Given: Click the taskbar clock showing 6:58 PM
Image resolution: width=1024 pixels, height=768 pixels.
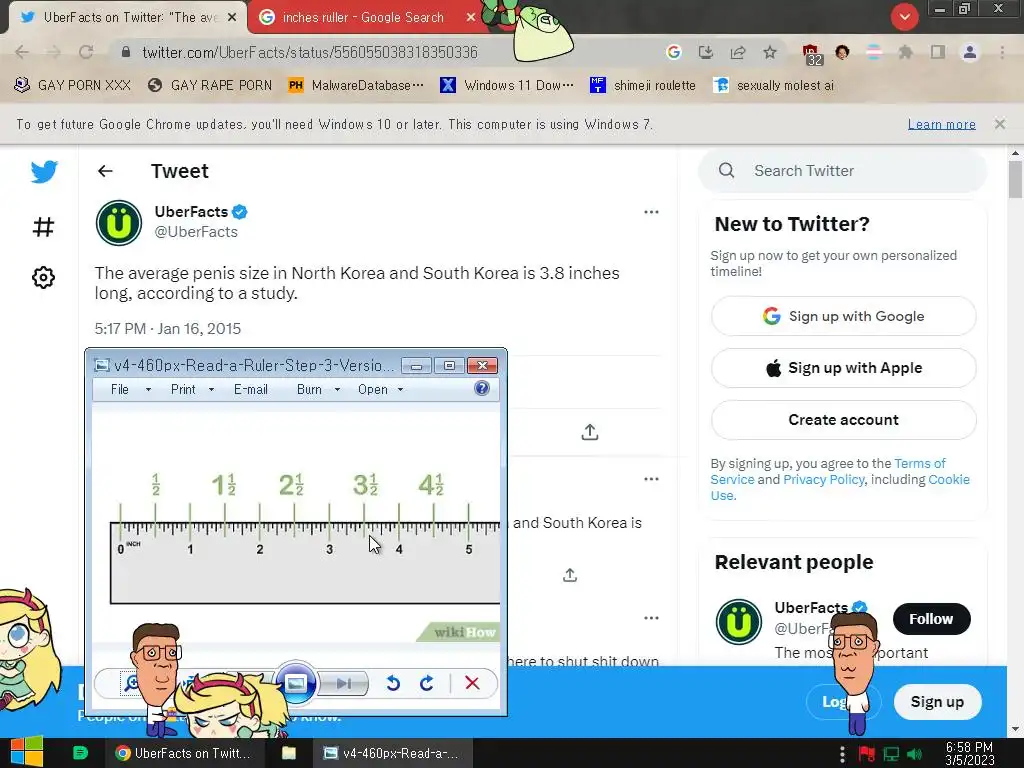Looking at the screenshot, I should (x=969, y=753).
